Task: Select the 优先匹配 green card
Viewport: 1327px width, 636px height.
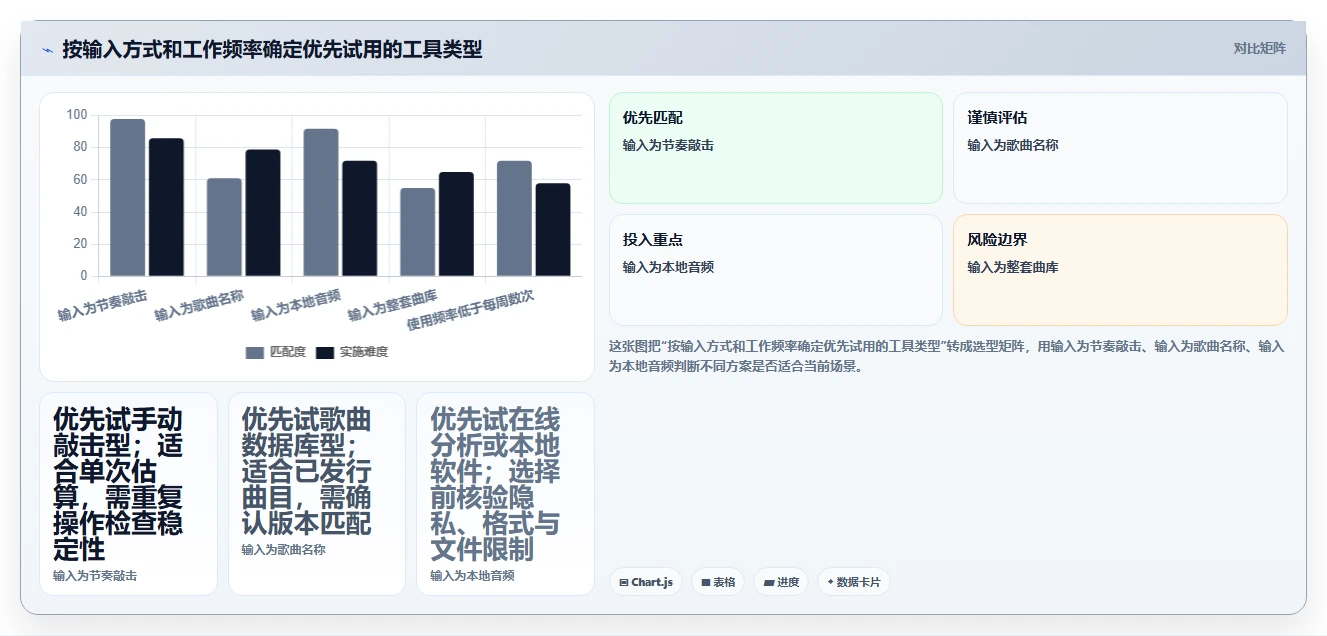Action: click(775, 148)
